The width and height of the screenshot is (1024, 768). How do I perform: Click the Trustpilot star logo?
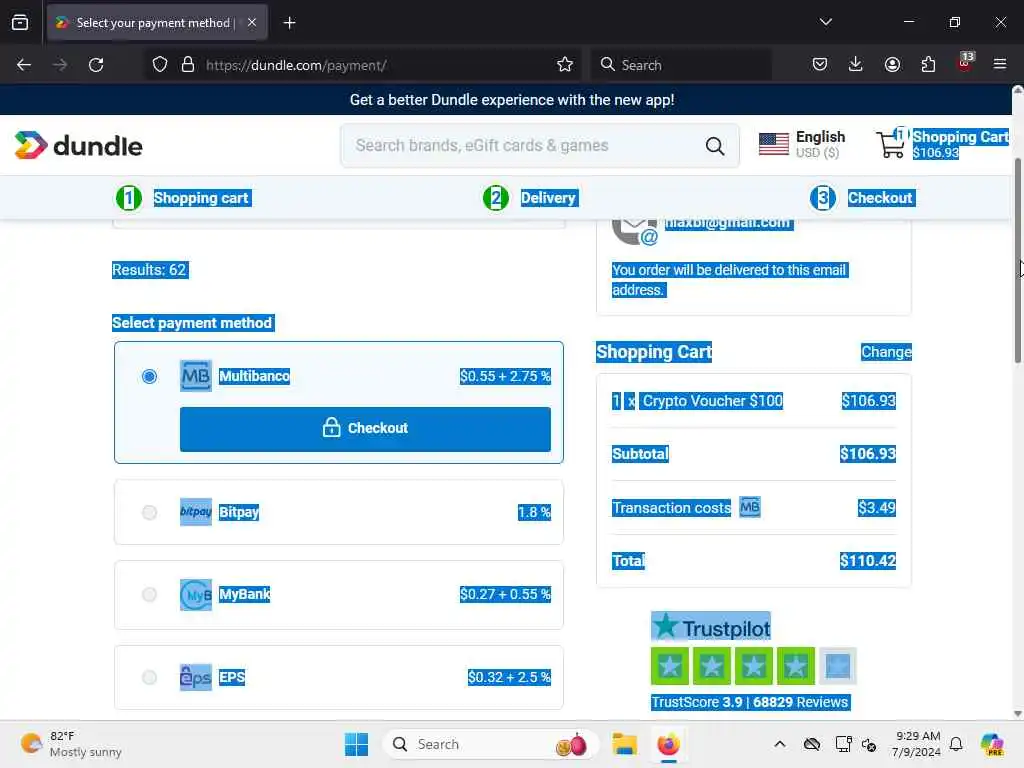(x=711, y=627)
